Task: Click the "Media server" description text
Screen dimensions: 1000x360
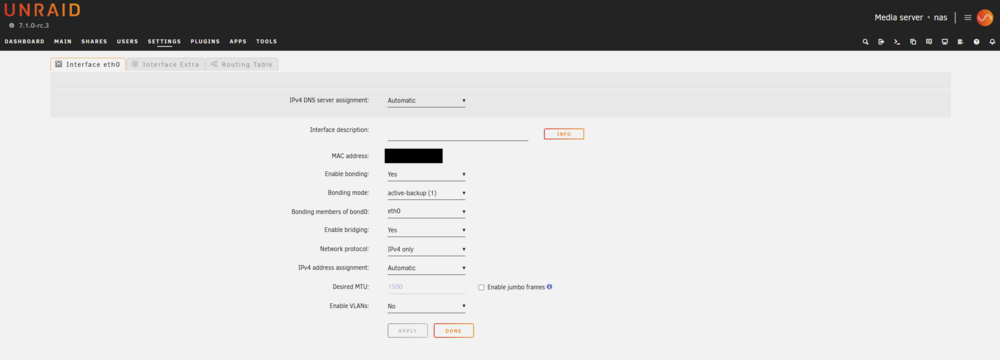Action: point(899,17)
